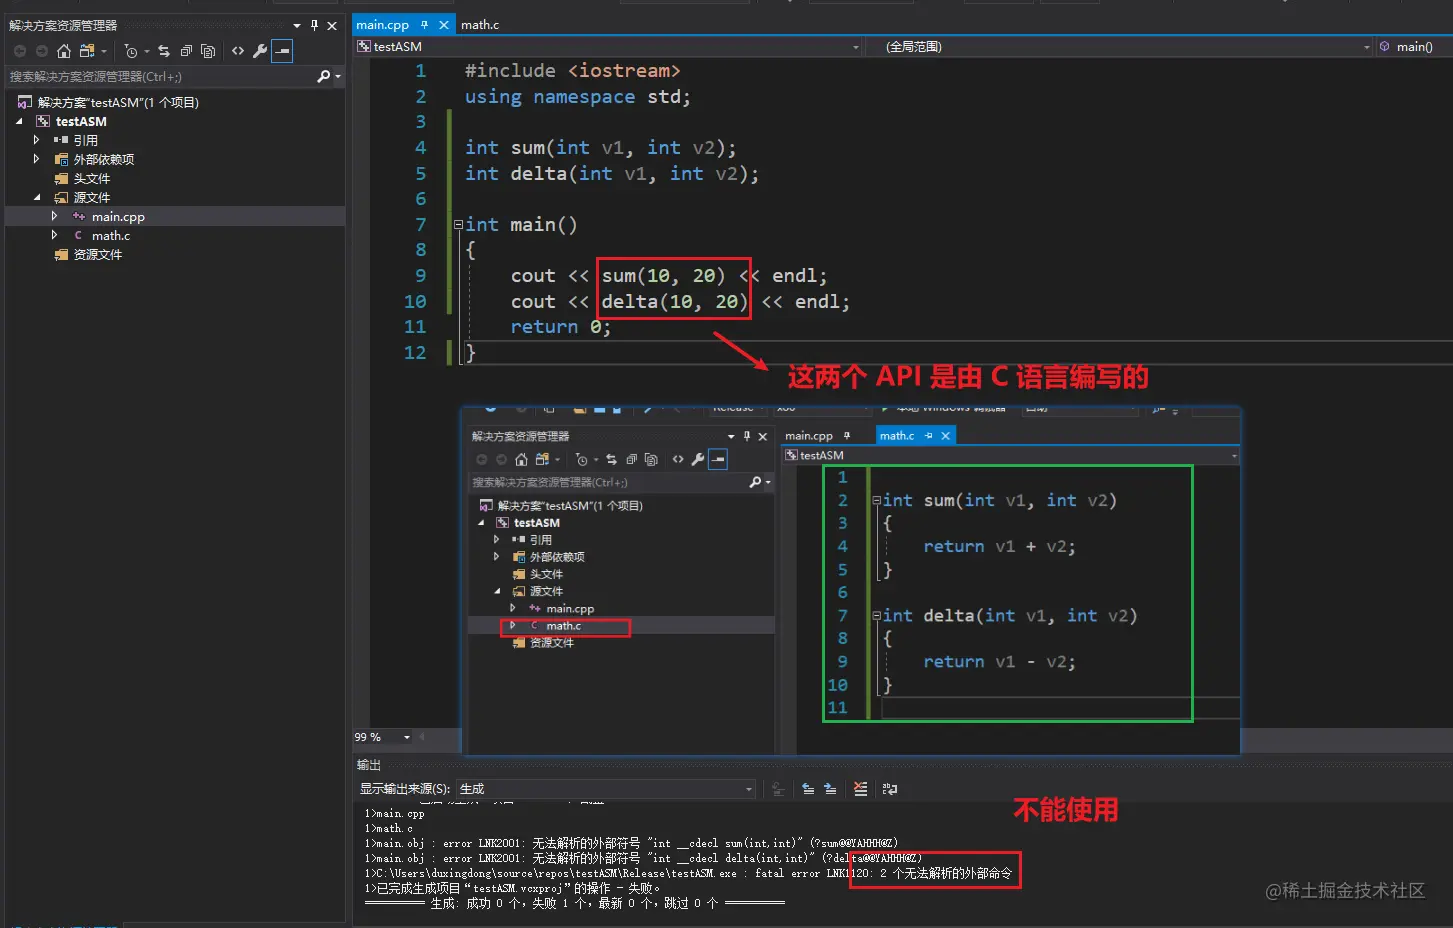Toggle word wrap in the Output toolbar

(x=889, y=789)
